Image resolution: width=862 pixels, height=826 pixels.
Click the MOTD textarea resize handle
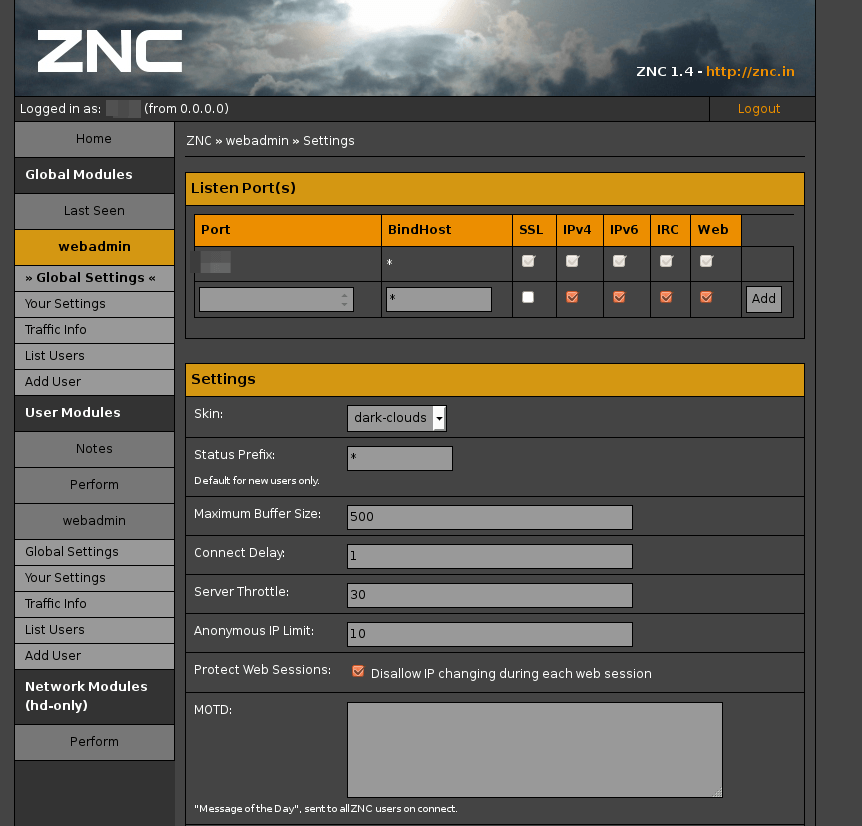tap(717, 792)
